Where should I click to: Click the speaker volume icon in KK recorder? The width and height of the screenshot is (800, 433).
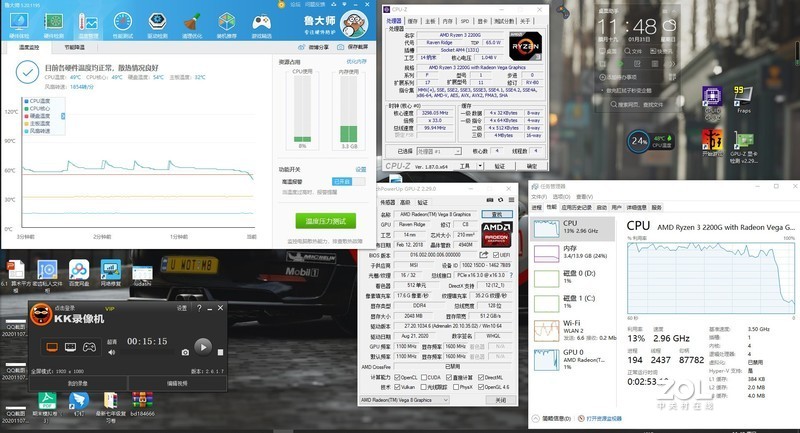[112, 352]
